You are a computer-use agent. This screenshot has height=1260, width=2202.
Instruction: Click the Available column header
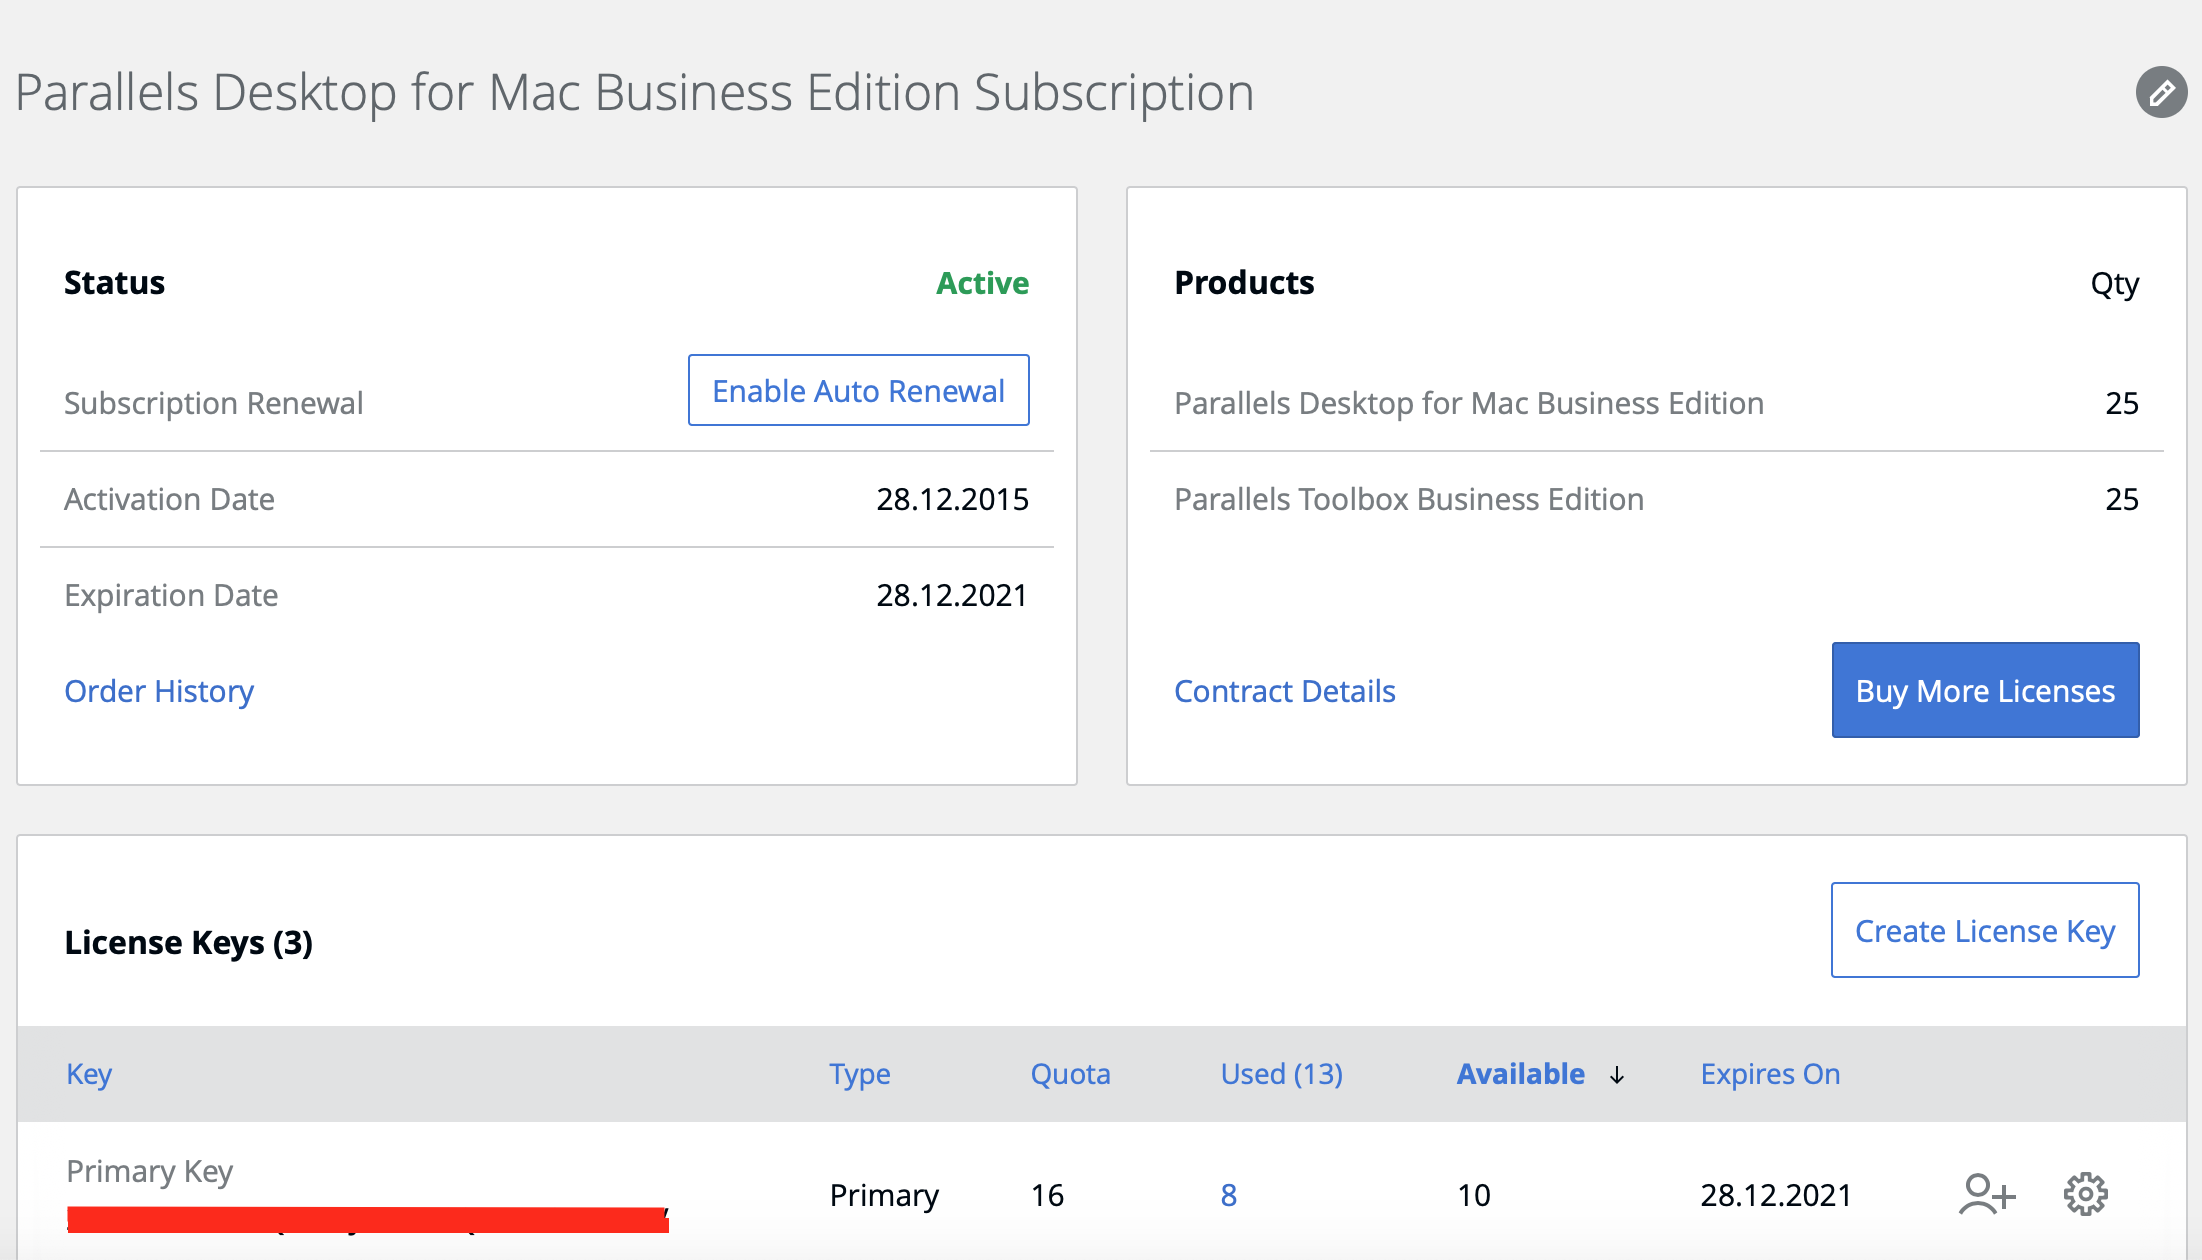(x=1520, y=1074)
